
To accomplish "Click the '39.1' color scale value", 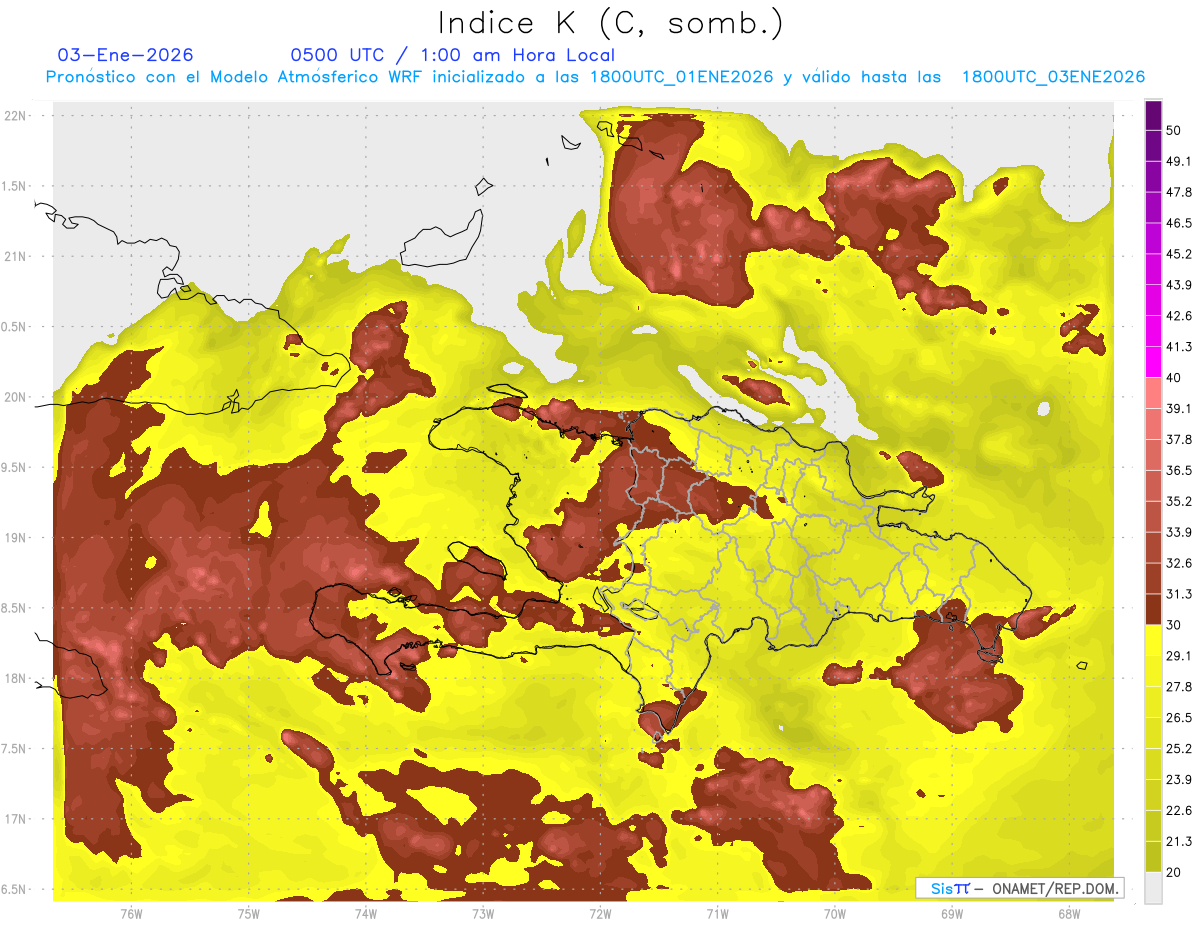I will tap(1179, 408).
